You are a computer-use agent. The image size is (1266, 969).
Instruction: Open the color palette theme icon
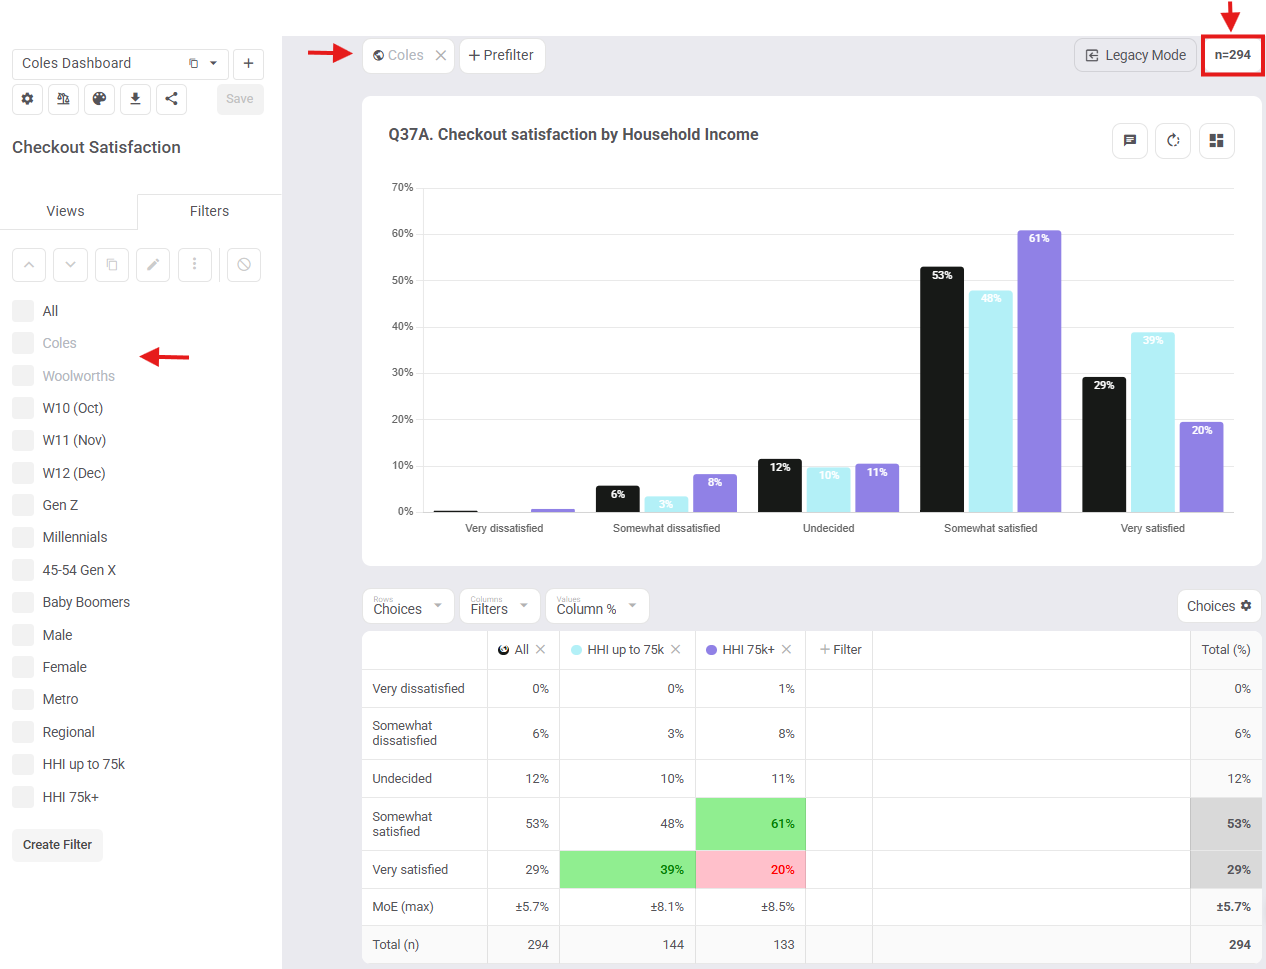[99, 99]
